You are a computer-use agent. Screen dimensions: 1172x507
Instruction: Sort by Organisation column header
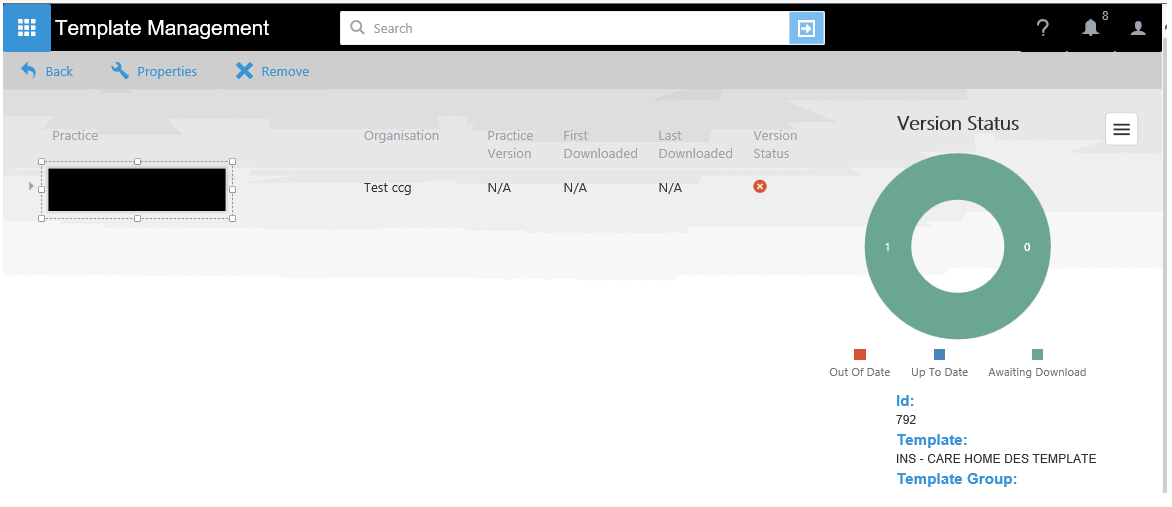click(x=401, y=136)
